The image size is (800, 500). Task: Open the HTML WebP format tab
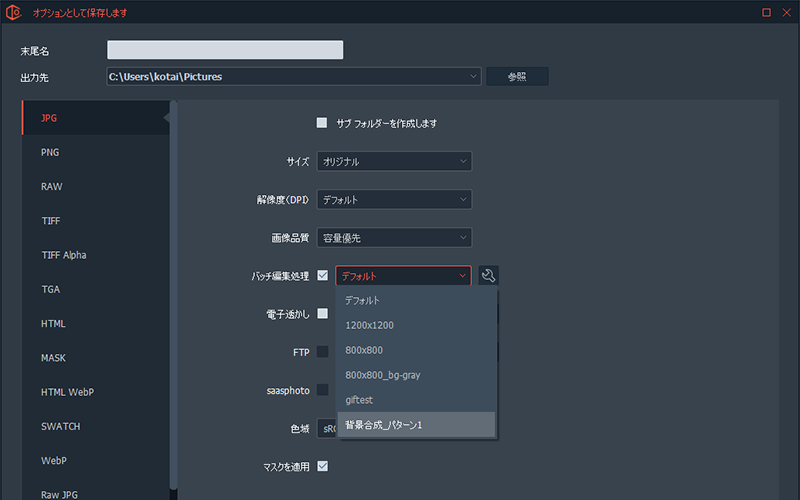[67, 392]
